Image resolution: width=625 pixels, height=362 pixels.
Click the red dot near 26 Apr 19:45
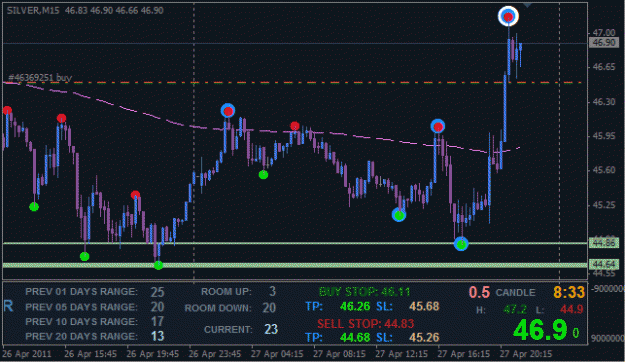click(135, 195)
